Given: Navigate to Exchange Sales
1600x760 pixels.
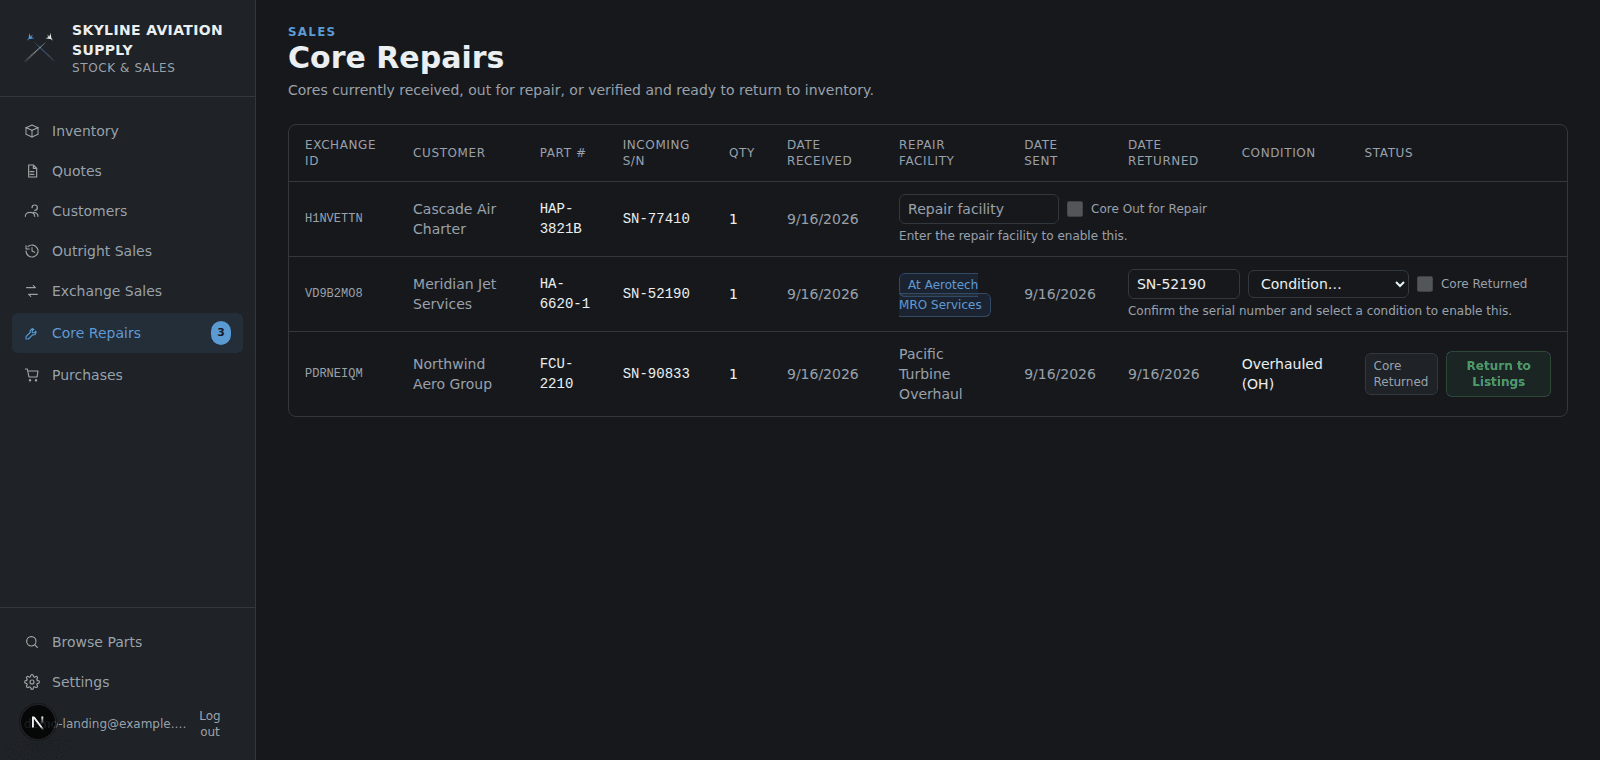Looking at the screenshot, I should [128, 291].
